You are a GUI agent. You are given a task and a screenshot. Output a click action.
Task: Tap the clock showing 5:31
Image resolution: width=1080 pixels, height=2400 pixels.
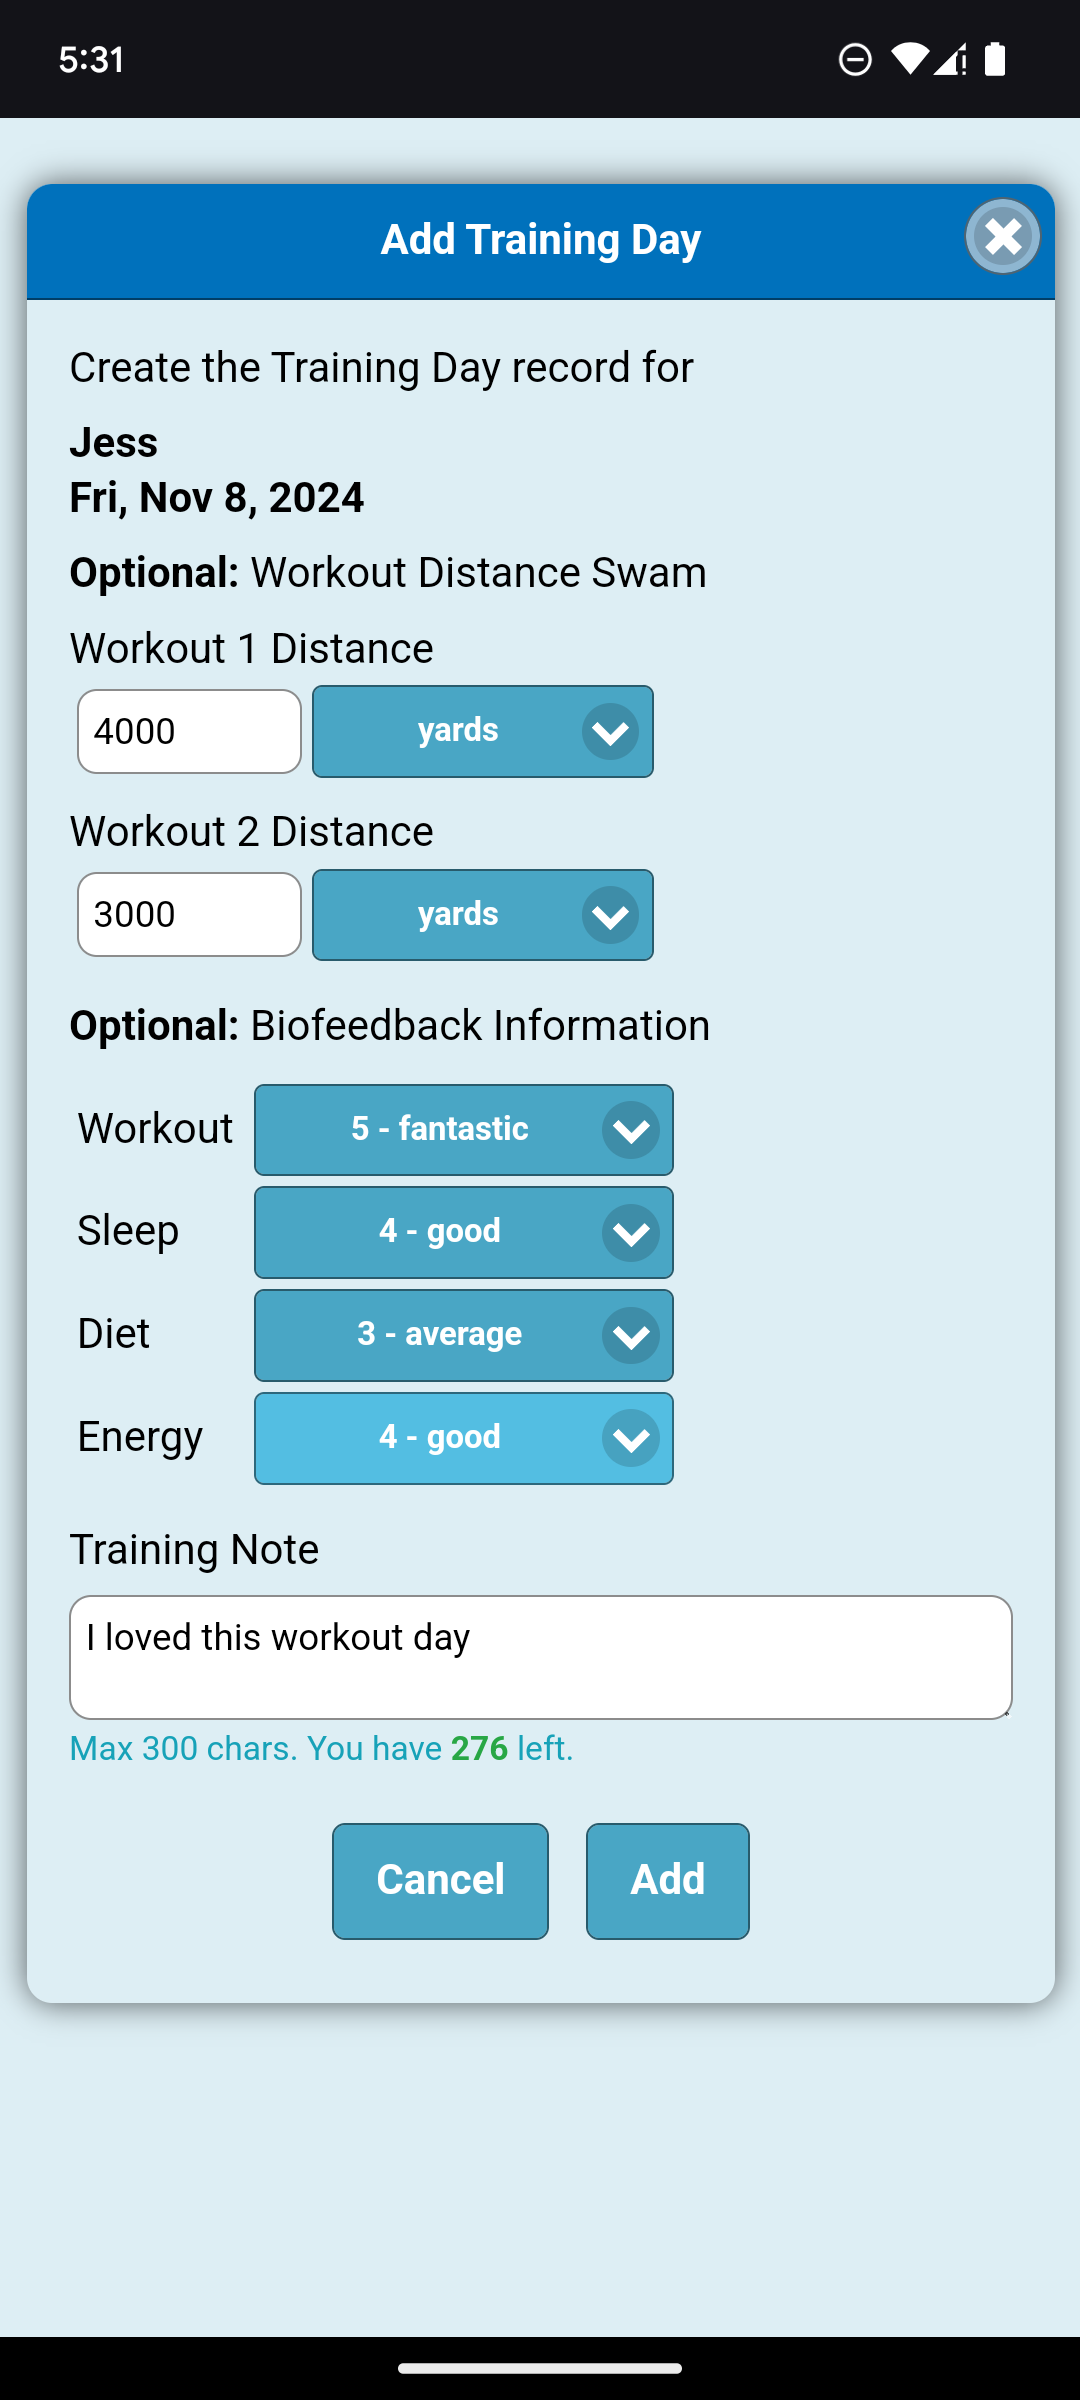point(92,60)
